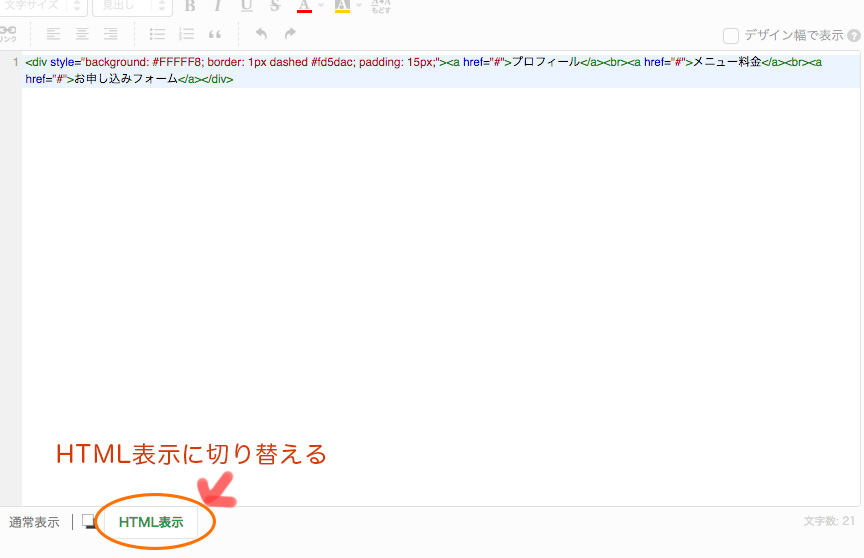Open help icon beside デザイン幅で表示
The height and width of the screenshot is (558, 864).
tap(854, 36)
